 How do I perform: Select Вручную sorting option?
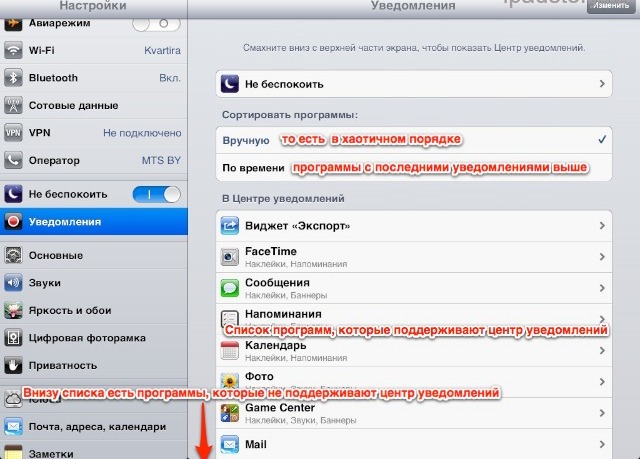(x=414, y=140)
